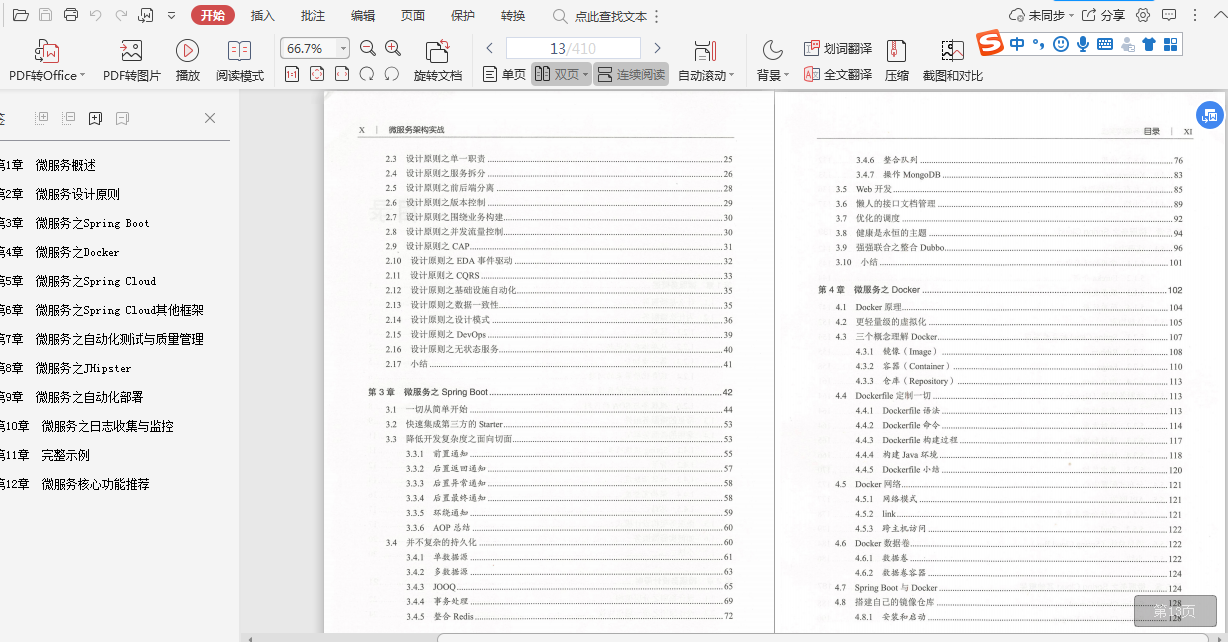Open the Sogou soft keyboard icon
This screenshot has width=1228, height=642.
pyautogui.click(x=1105, y=44)
